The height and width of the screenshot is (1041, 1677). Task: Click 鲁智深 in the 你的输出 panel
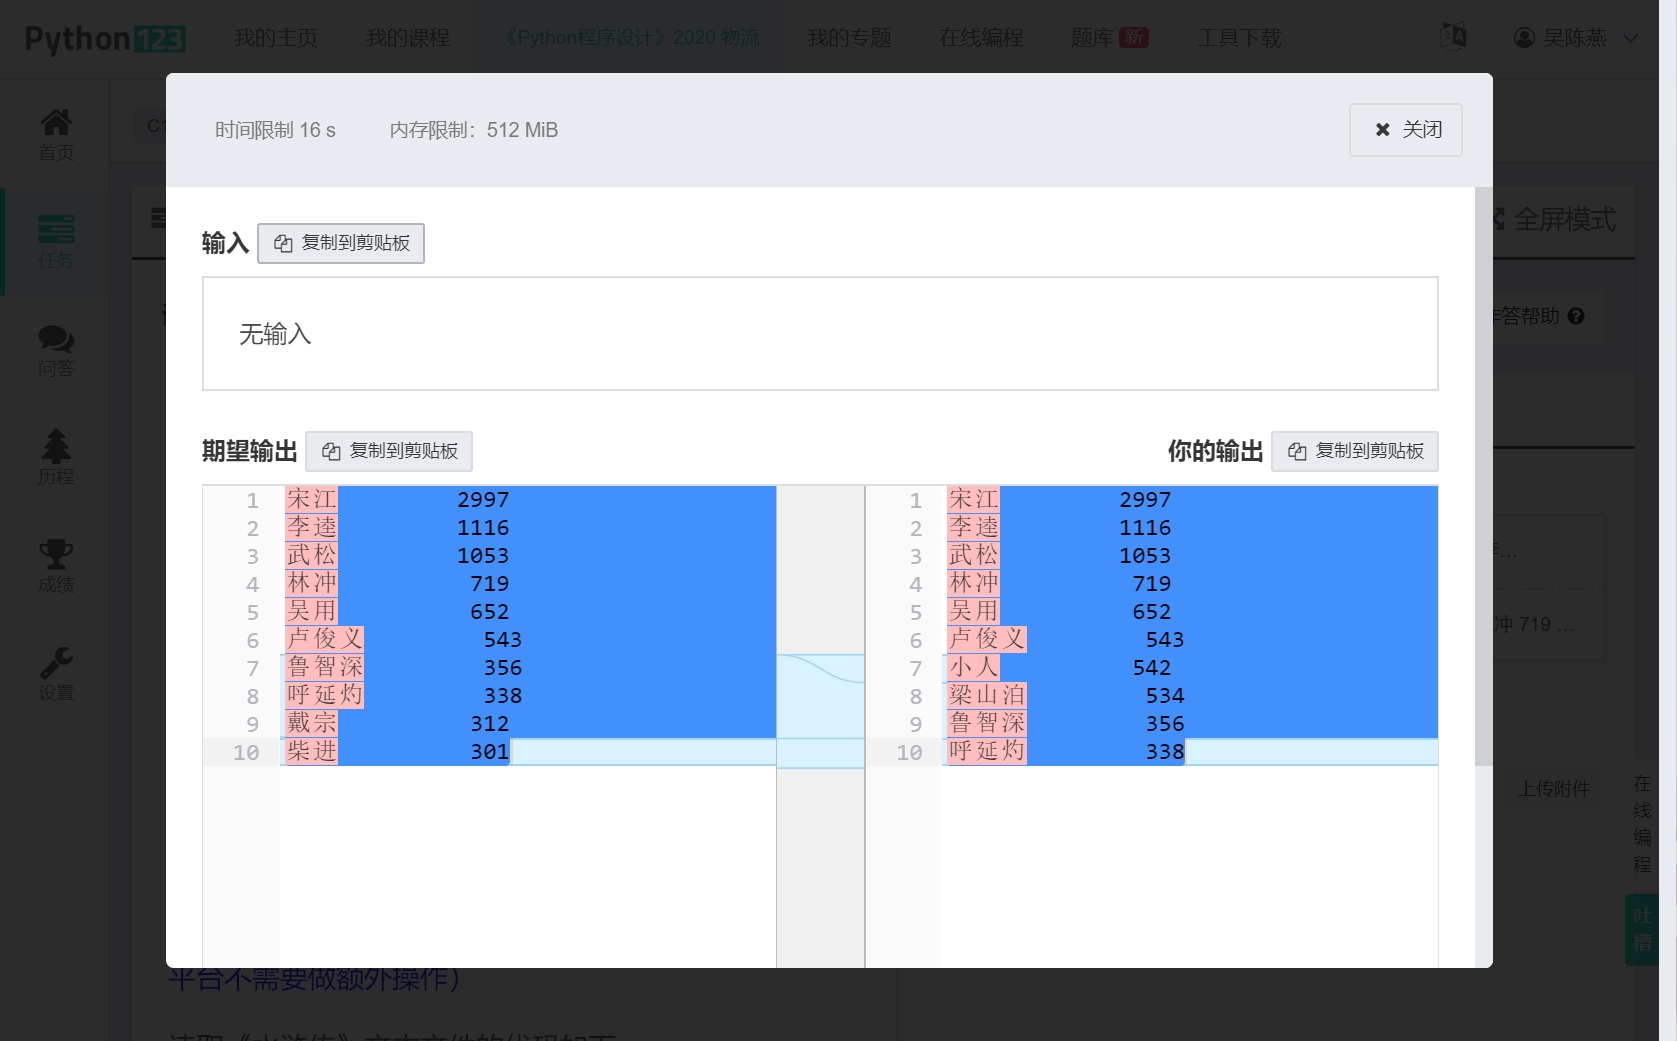[x=986, y=723]
